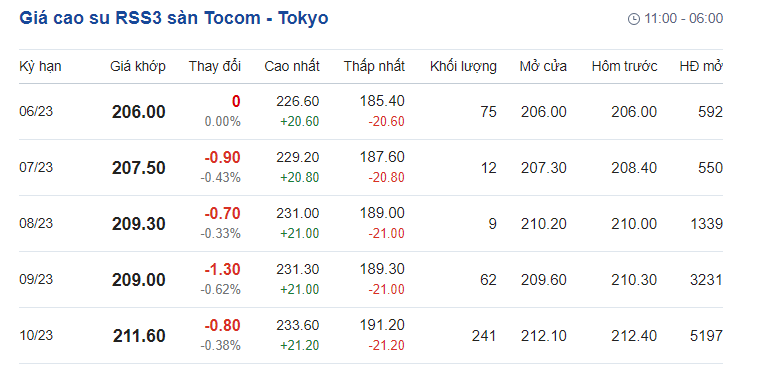Select the 5197 open interest value
Image resolution: width=762 pixels, height=383 pixels.
706,335
